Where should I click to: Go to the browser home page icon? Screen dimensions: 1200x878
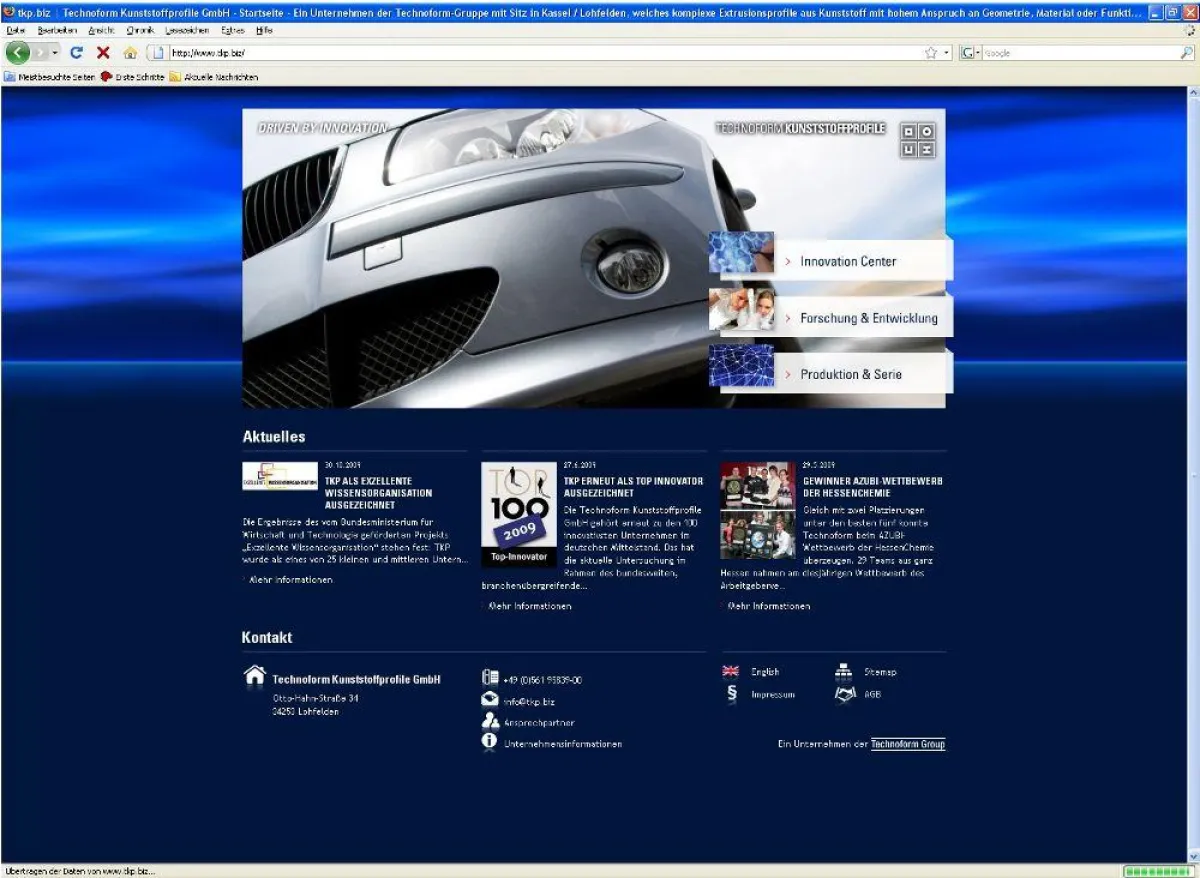pyautogui.click(x=130, y=52)
